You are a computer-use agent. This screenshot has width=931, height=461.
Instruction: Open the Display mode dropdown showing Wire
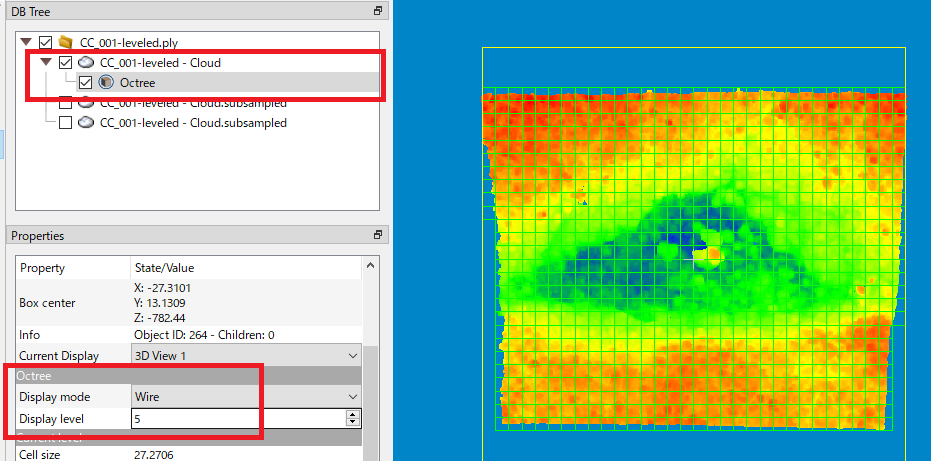tap(246, 397)
